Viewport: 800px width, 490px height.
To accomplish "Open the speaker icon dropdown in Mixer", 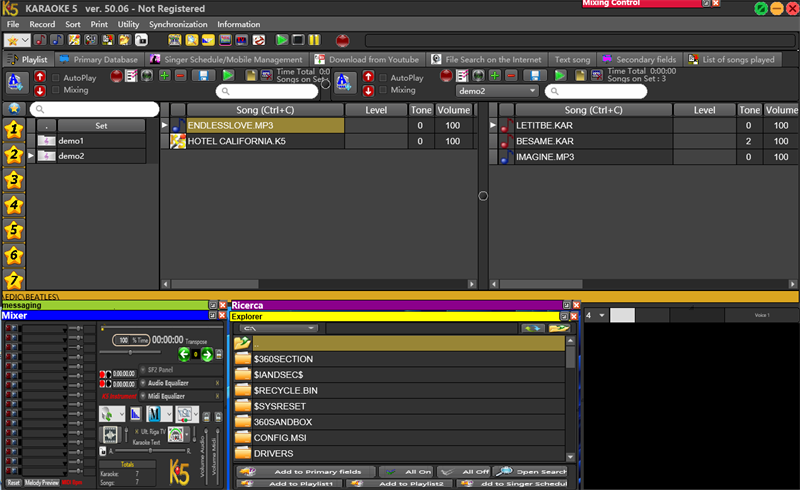I will (x=121, y=414).
